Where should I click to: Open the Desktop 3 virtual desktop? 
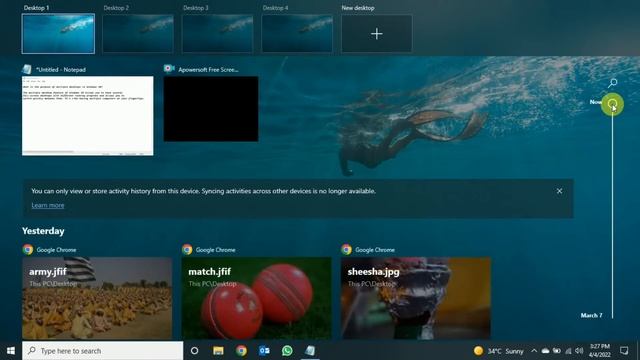(218, 33)
